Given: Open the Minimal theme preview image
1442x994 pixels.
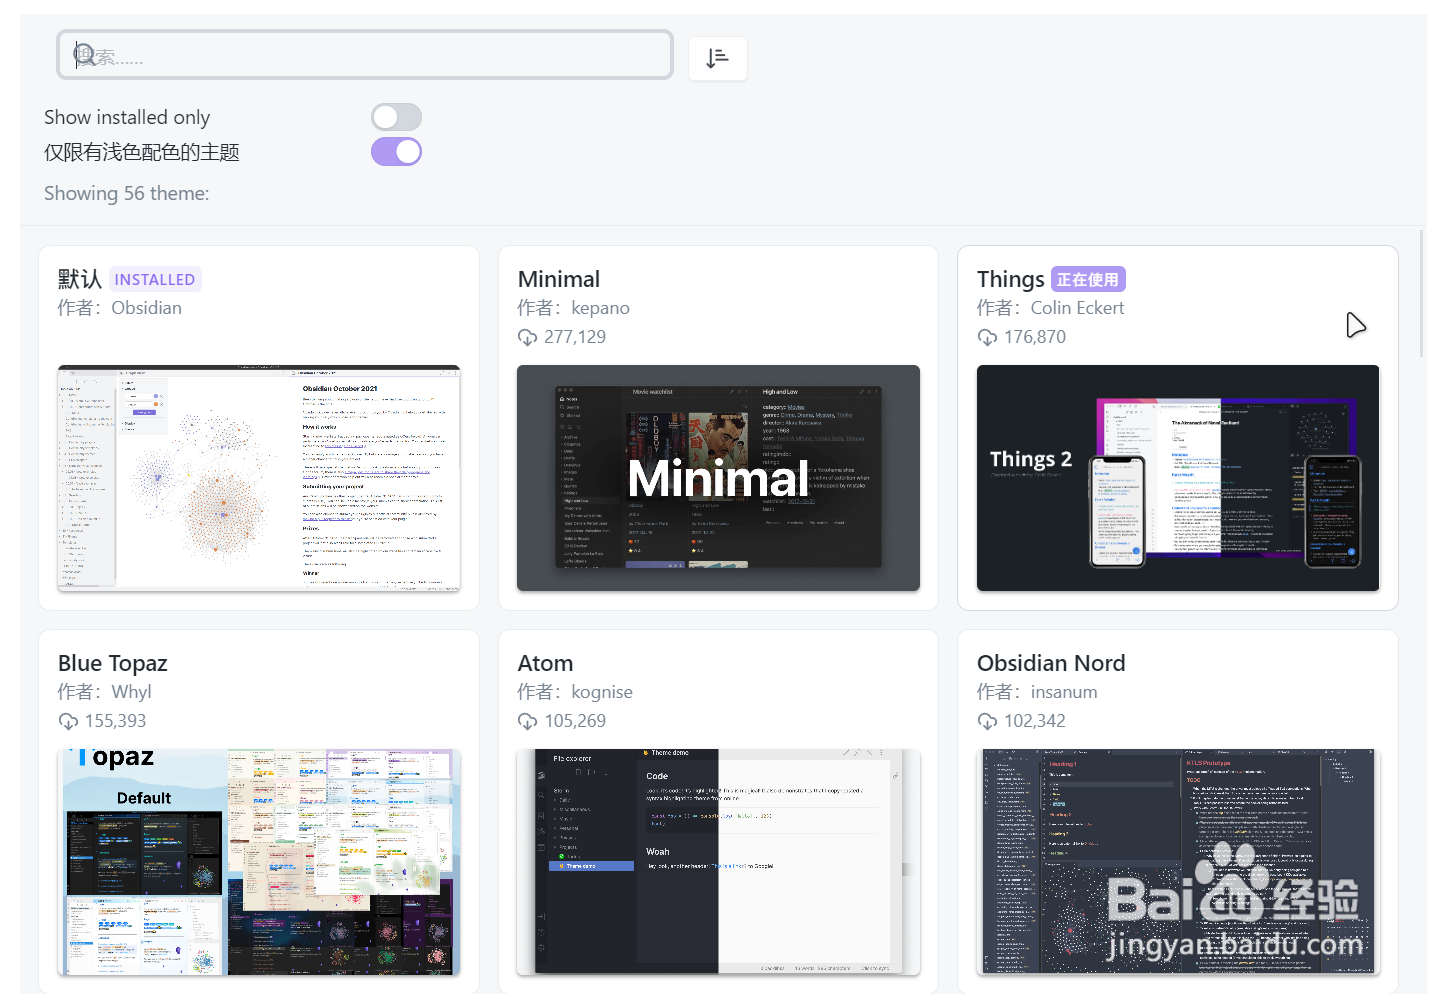Looking at the screenshot, I should (x=718, y=478).
